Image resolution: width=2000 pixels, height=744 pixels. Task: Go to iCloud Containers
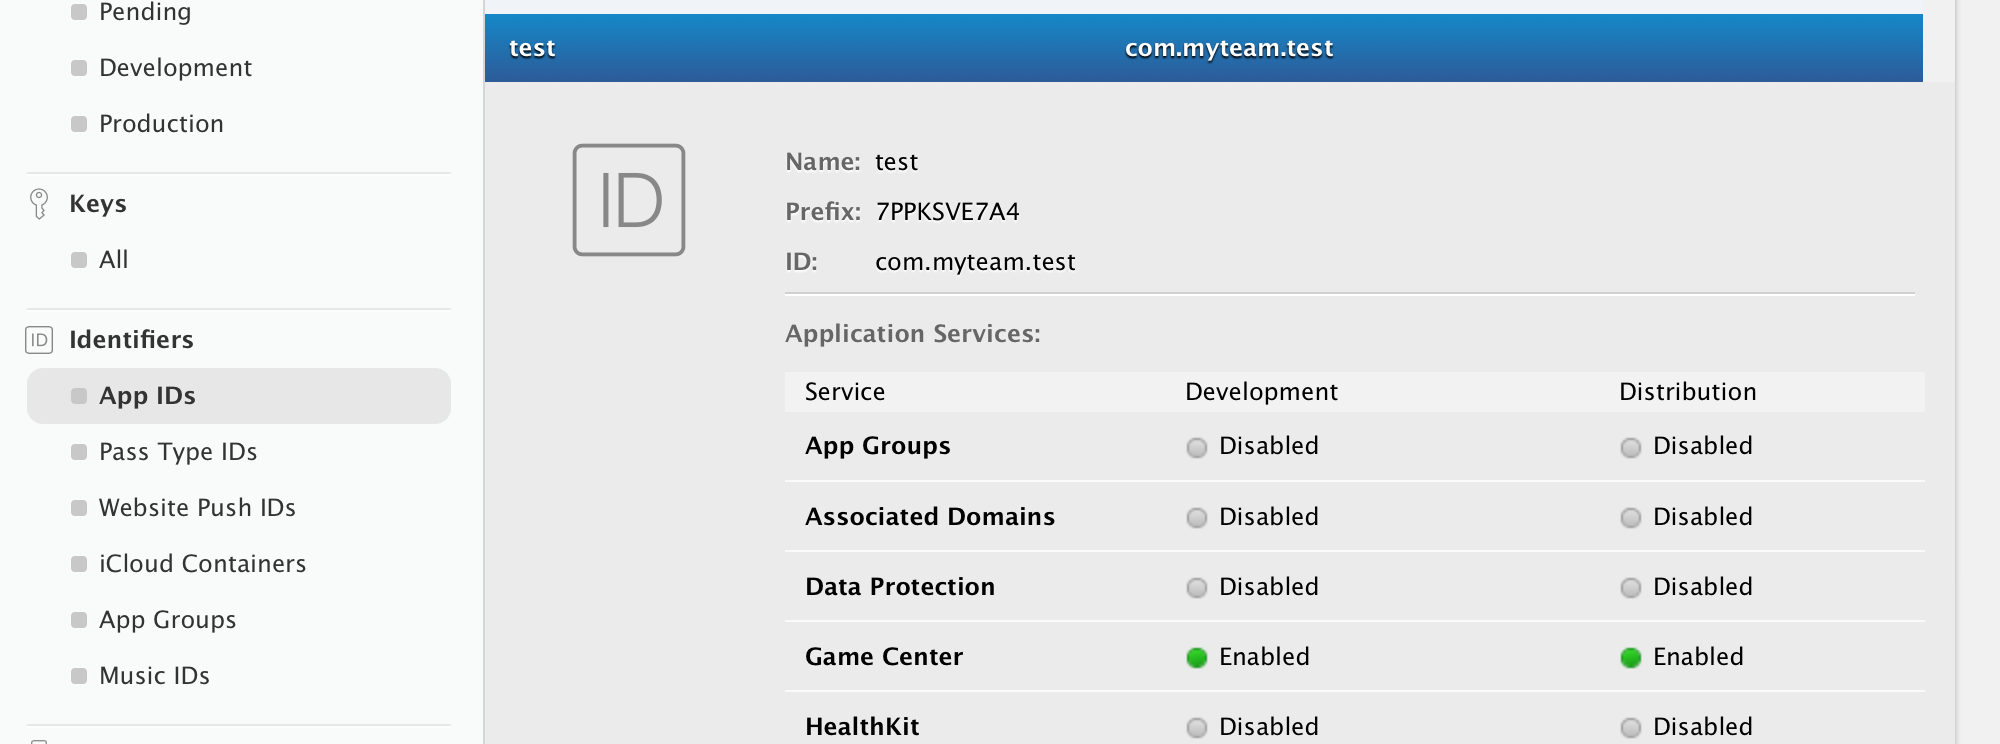(202, 564)
